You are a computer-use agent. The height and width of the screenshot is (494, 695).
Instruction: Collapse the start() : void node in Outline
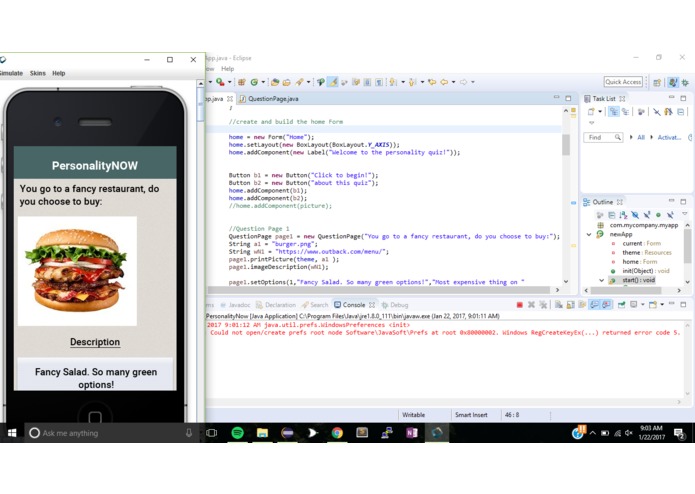601,280
